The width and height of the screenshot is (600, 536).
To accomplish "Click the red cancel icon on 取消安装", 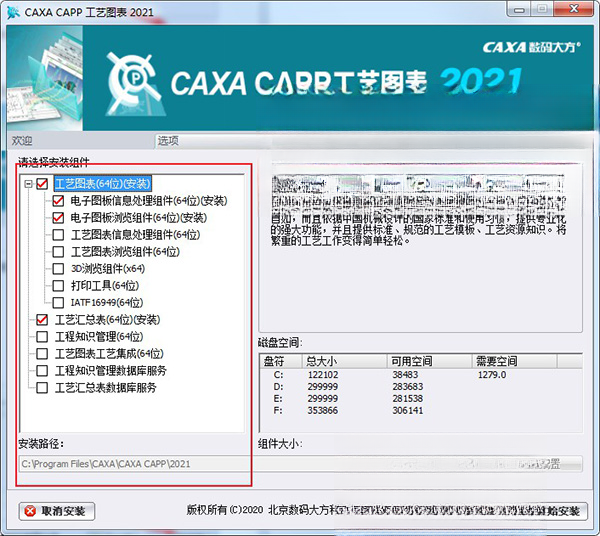I will coord(30,511).
